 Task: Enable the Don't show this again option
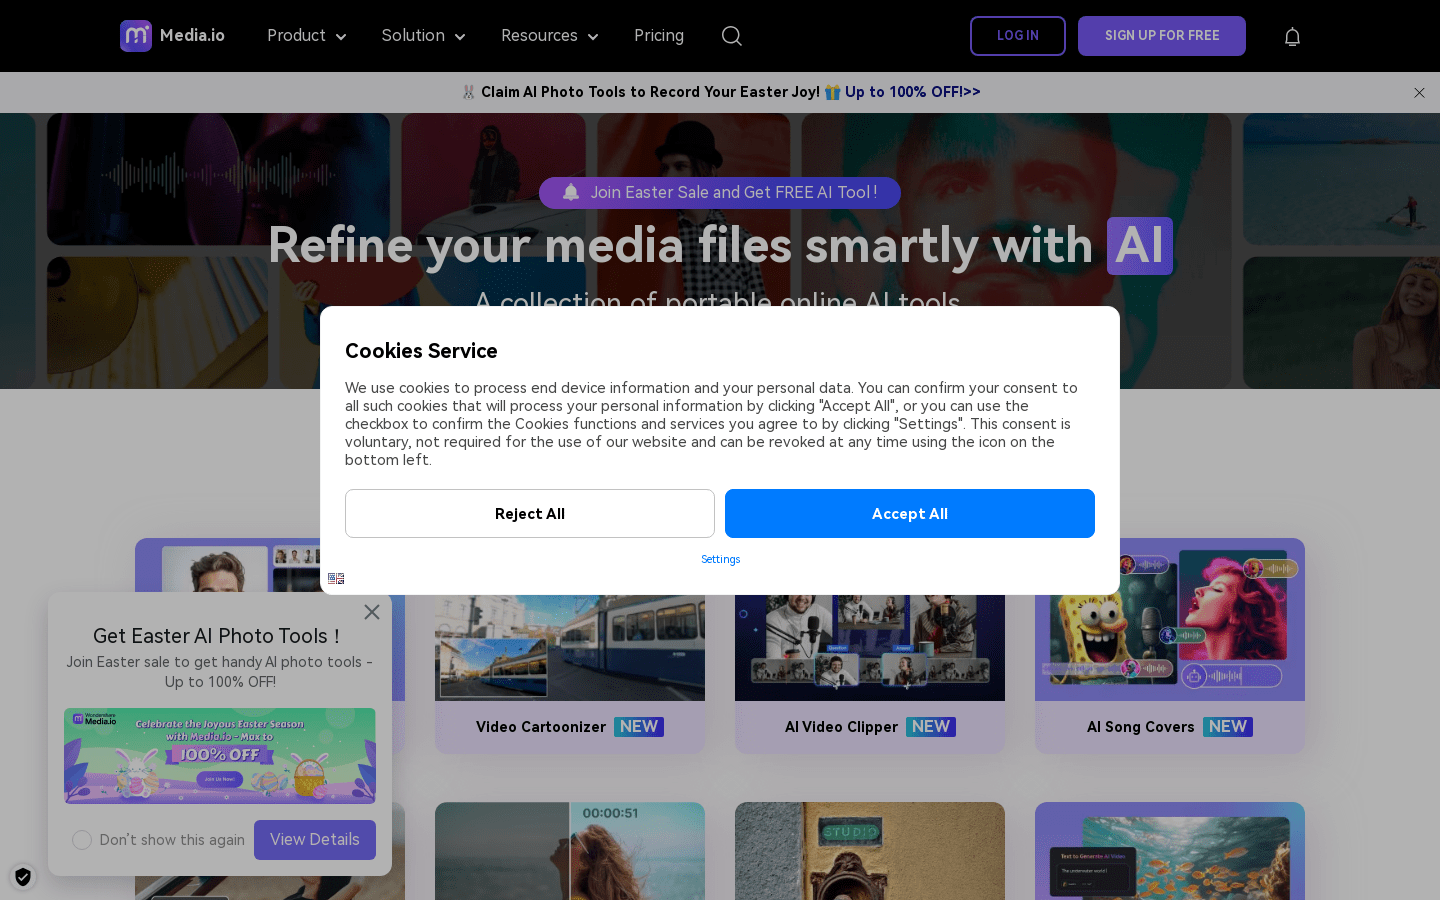click(x=82, y=840)
